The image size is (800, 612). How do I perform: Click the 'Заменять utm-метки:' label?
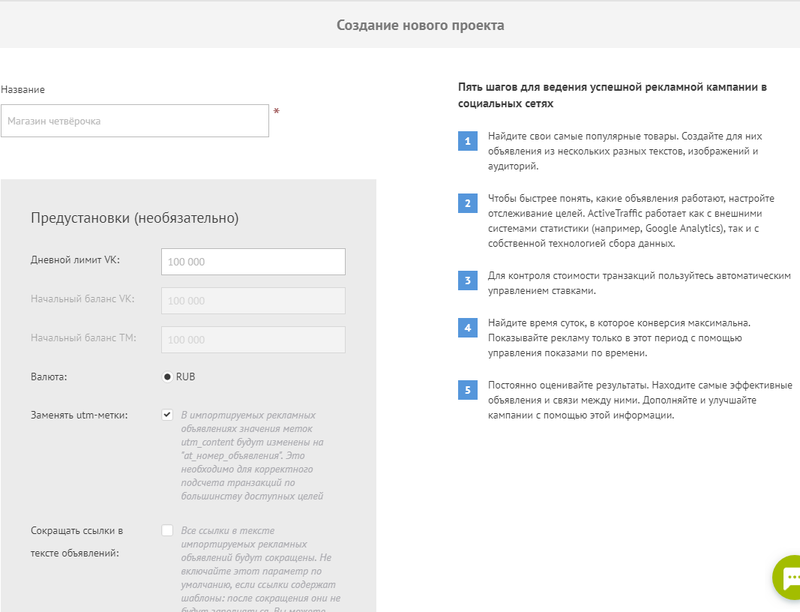(x=79, y=415)
